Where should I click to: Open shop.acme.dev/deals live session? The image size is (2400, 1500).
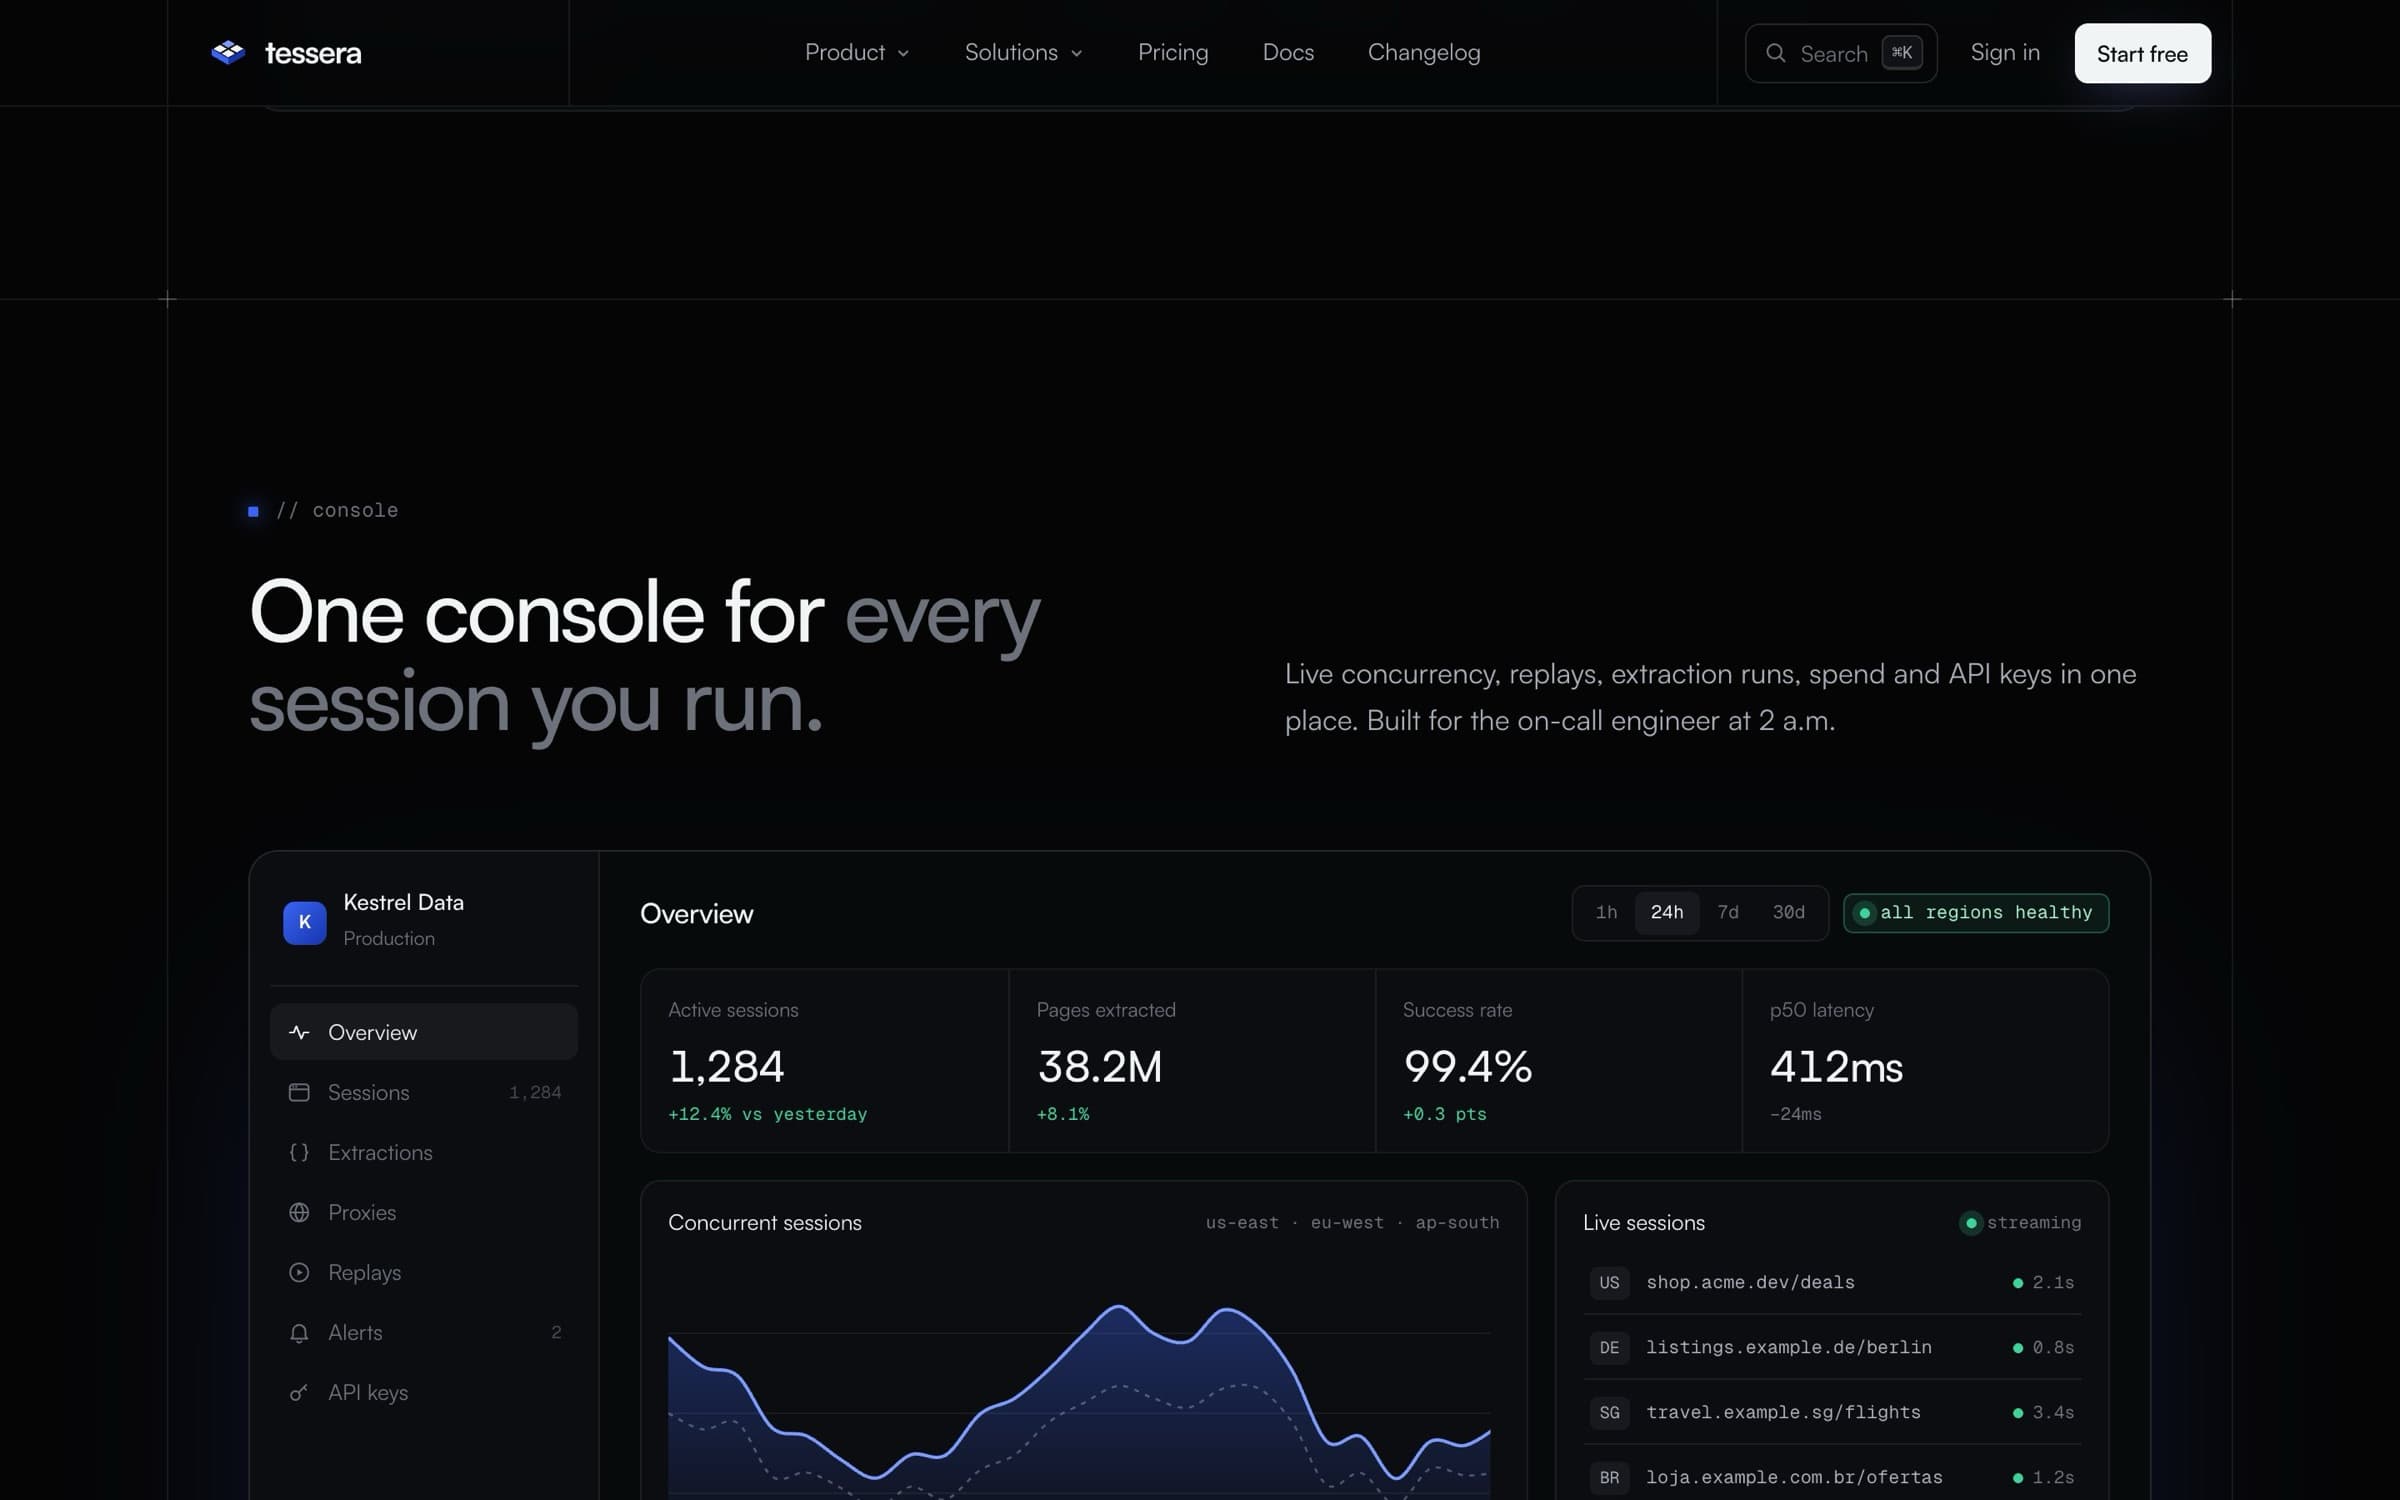tap(1832, 1282)
